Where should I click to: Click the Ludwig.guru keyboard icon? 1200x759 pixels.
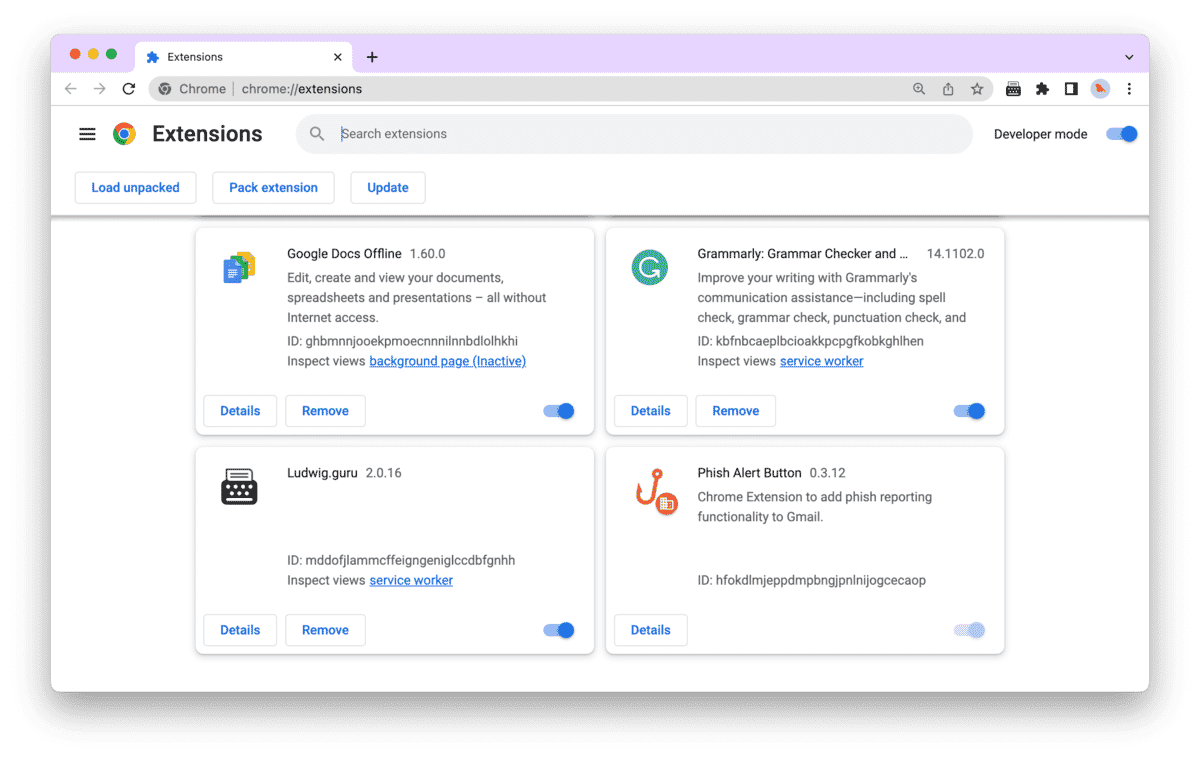(x=239, y=486)
